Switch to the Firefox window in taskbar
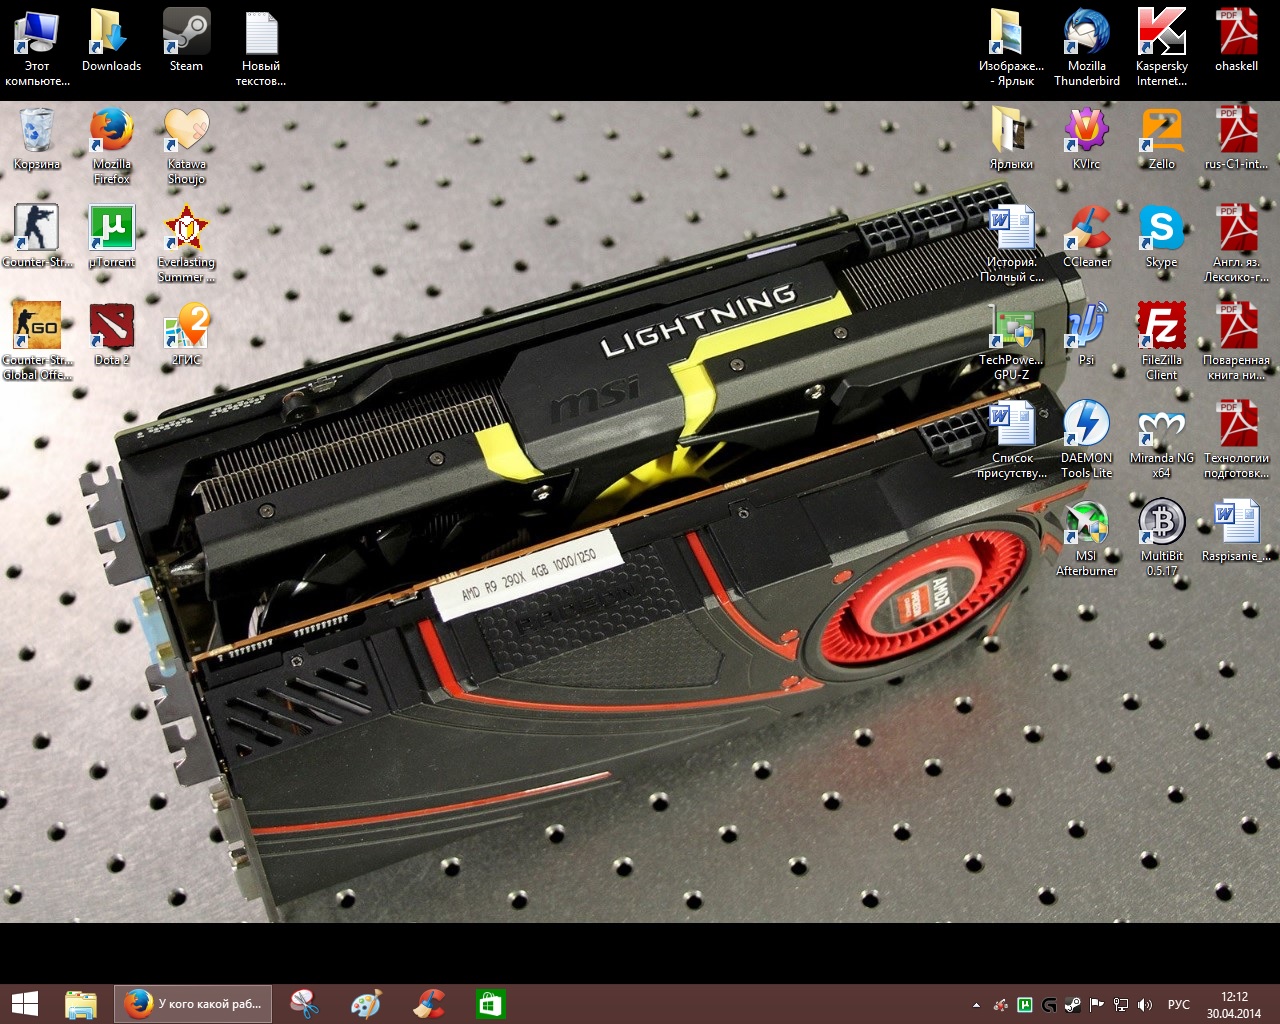This screenshot has height=1024, width=1280. (195, 1004)
